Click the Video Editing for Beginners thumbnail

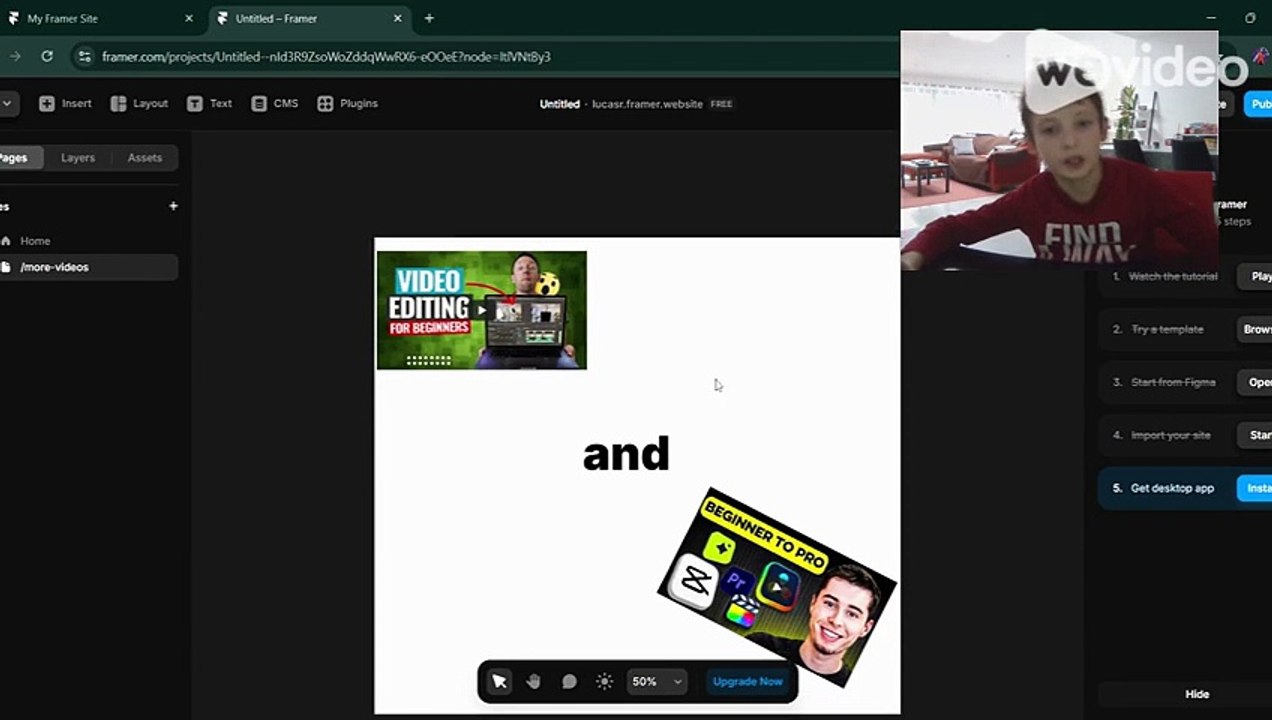pos(481,310)
